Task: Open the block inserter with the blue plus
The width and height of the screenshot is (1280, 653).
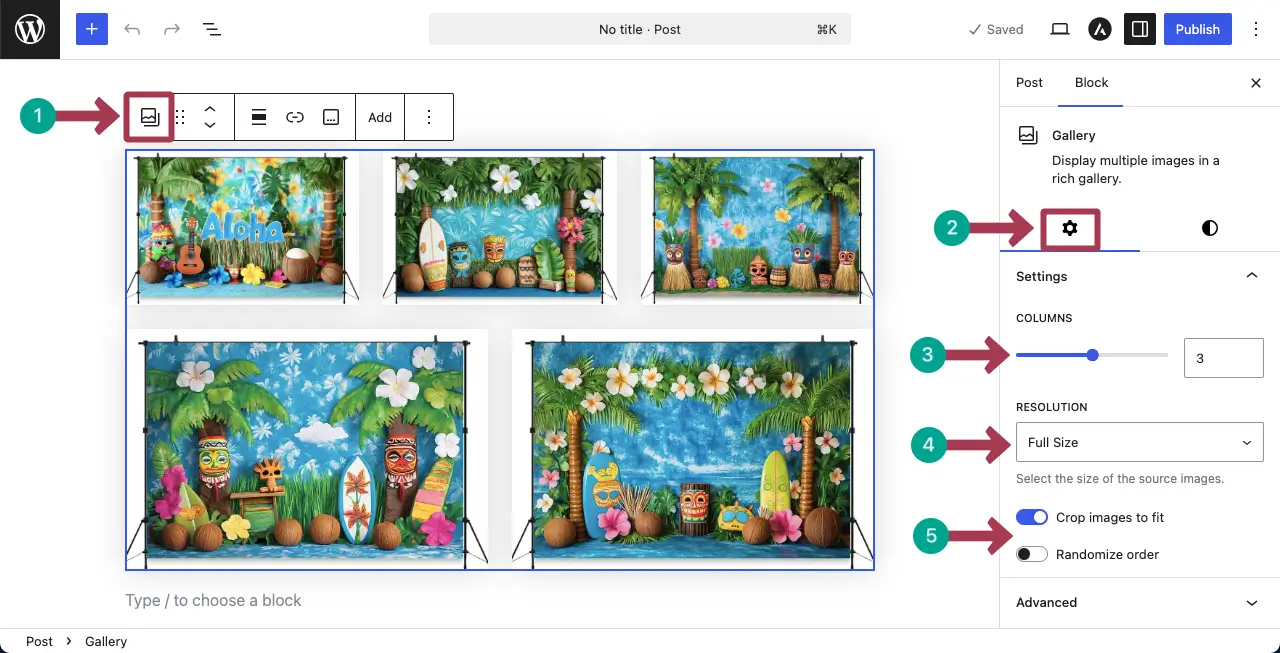Action: (x=91, y=29)
